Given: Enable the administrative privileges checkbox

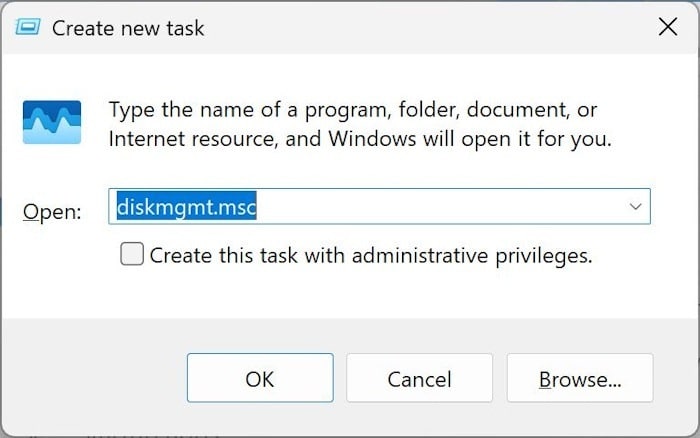Looking at the screenshot, I should click(131, 255).
